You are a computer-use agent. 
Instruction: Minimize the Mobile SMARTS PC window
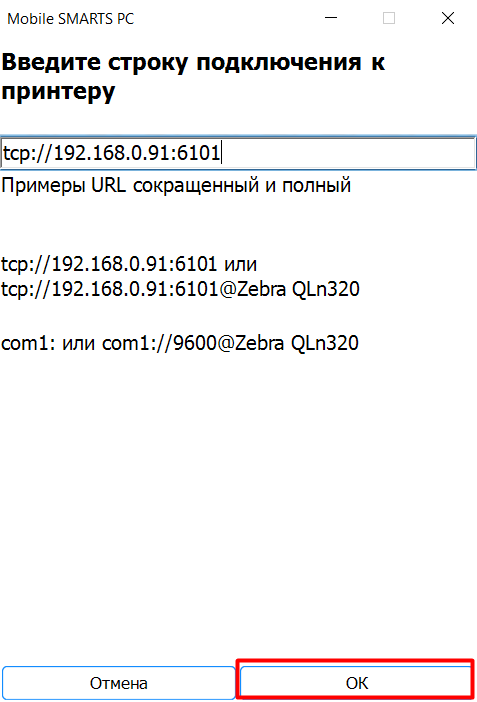(331, 18)
